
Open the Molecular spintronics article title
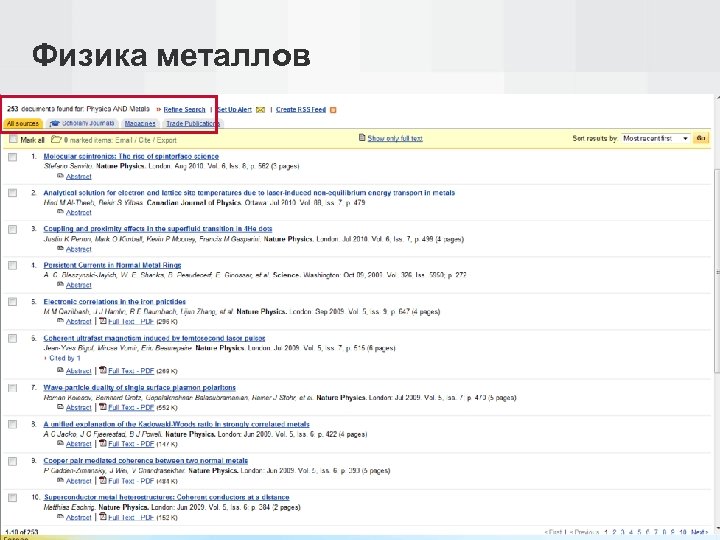(131, 156)
